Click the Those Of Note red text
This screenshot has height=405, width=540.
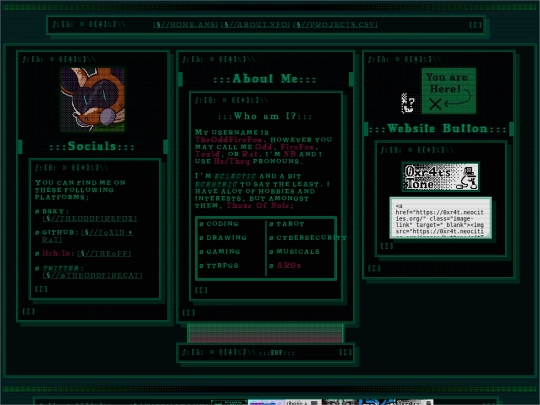(258, 206)
